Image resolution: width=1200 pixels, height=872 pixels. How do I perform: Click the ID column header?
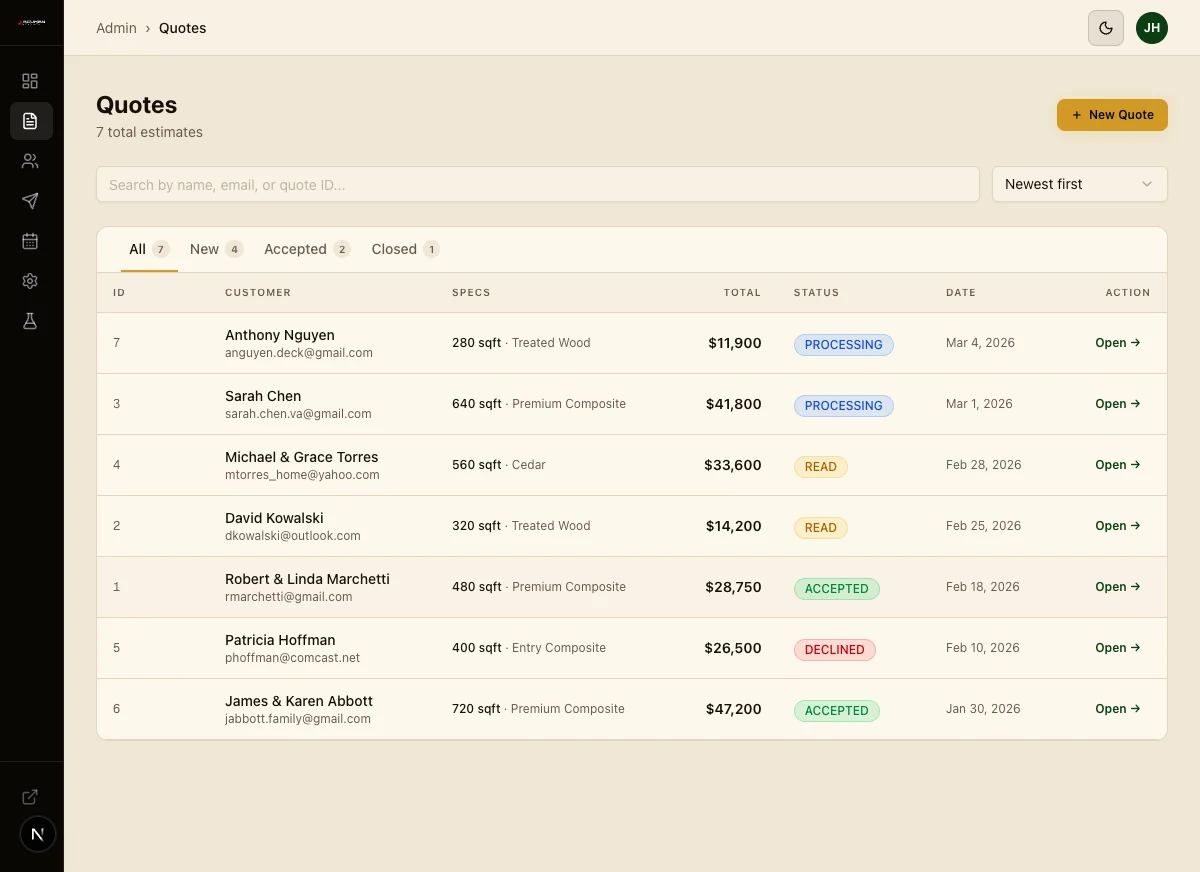tap(119, 293)
